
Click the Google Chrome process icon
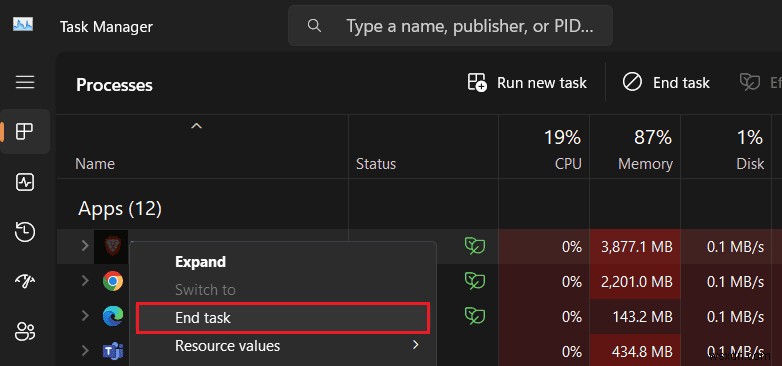coord(113,281)
